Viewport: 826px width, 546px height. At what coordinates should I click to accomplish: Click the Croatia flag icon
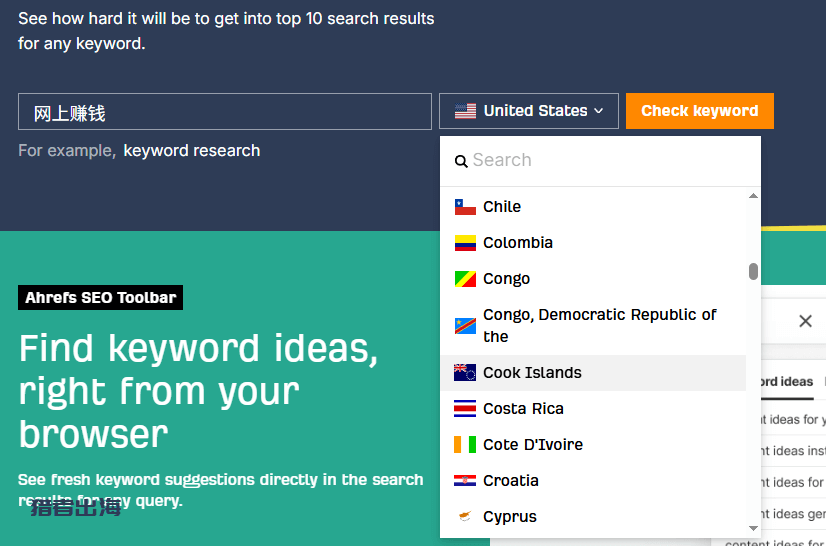click(x=465, y=481)
